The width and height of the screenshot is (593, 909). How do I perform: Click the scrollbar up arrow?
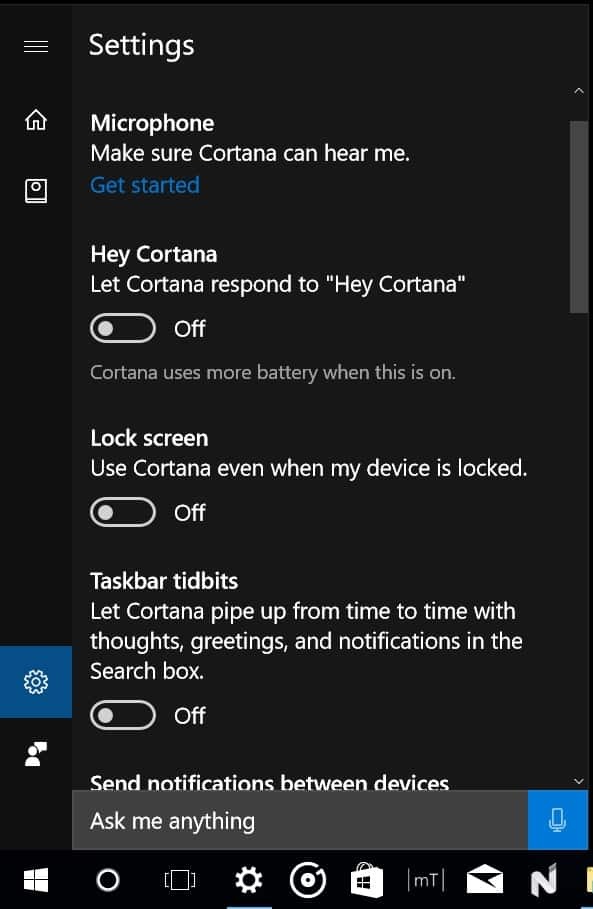579,90
